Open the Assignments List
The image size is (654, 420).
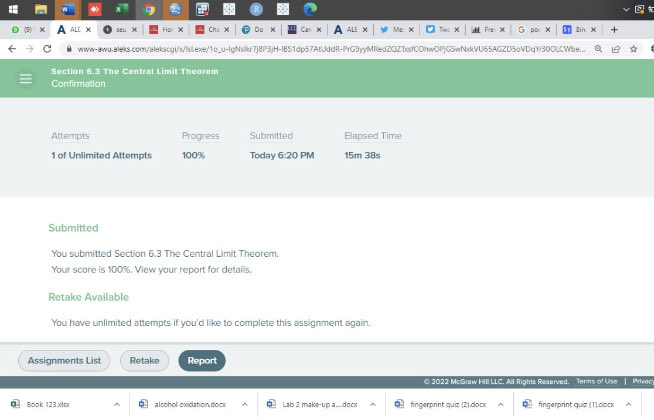64,360
